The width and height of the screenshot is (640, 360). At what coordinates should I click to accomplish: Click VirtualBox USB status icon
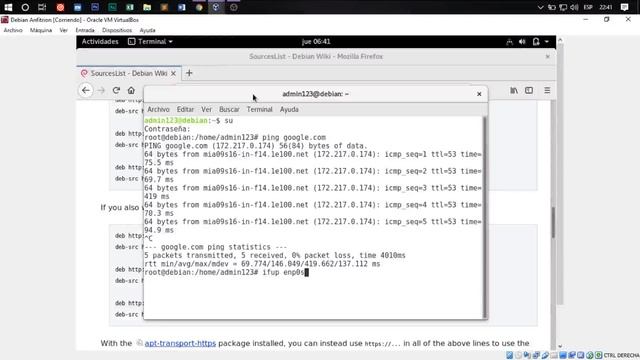(545, 356)
